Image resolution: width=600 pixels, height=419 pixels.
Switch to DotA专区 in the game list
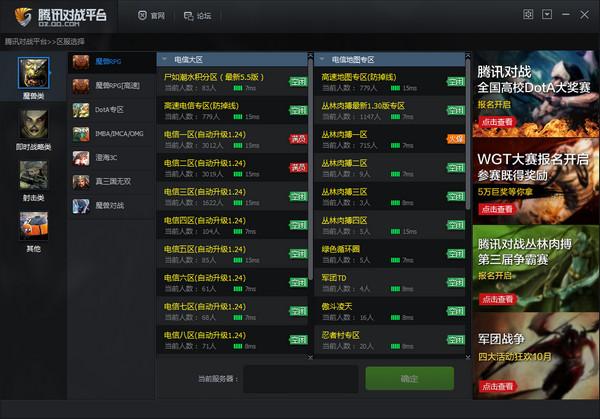[x=112, y=110]
